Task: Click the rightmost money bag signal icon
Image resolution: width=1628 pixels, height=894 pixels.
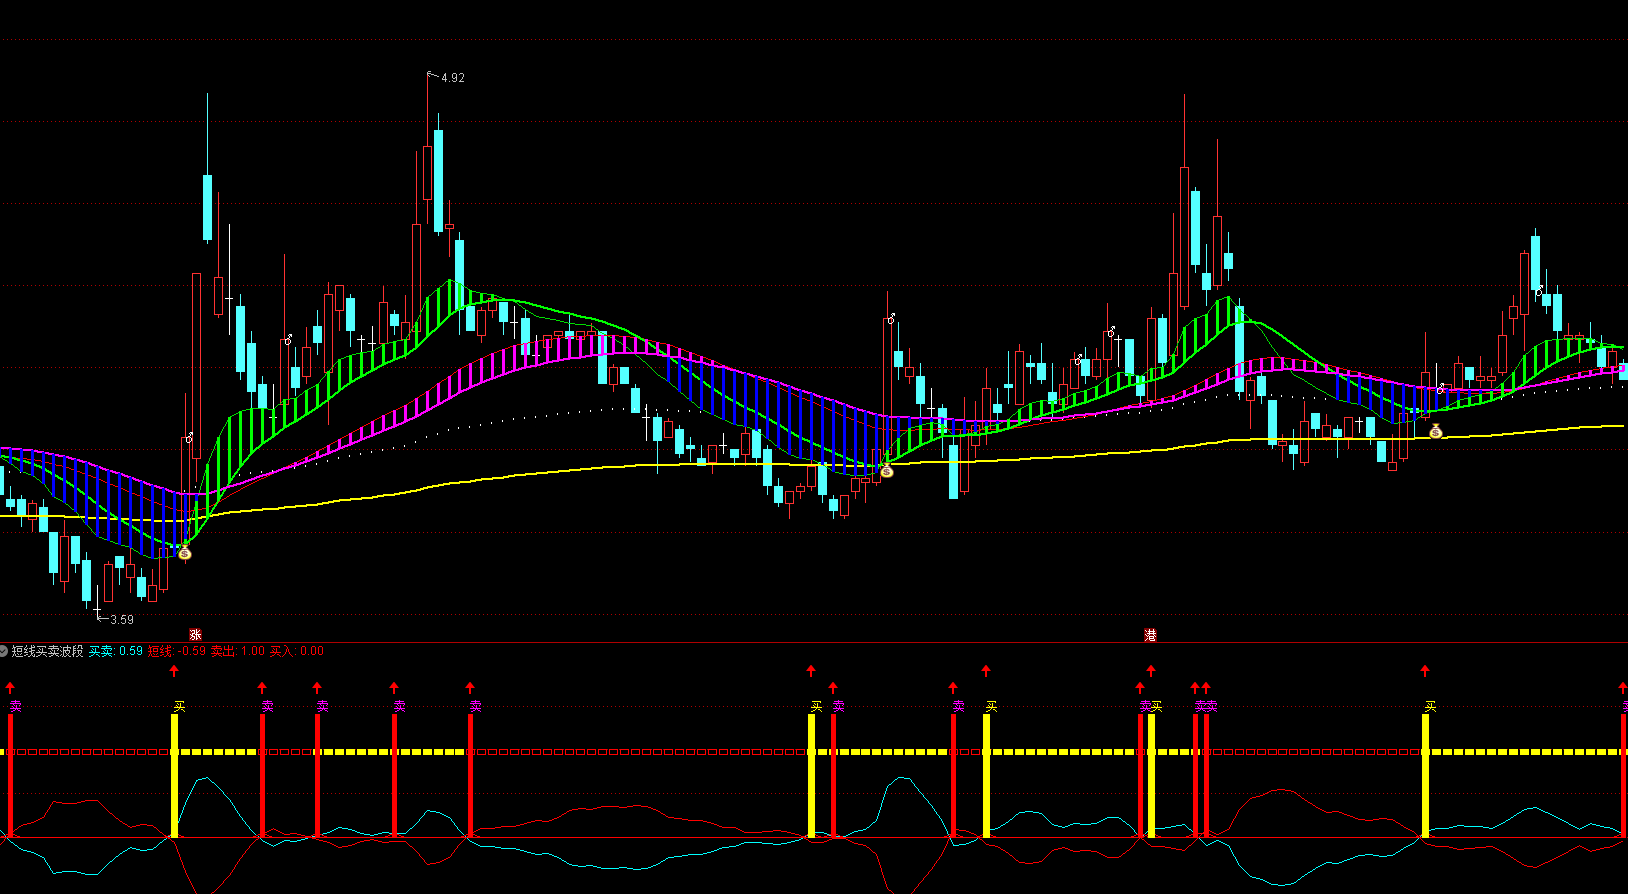Action: (1436, 432)
